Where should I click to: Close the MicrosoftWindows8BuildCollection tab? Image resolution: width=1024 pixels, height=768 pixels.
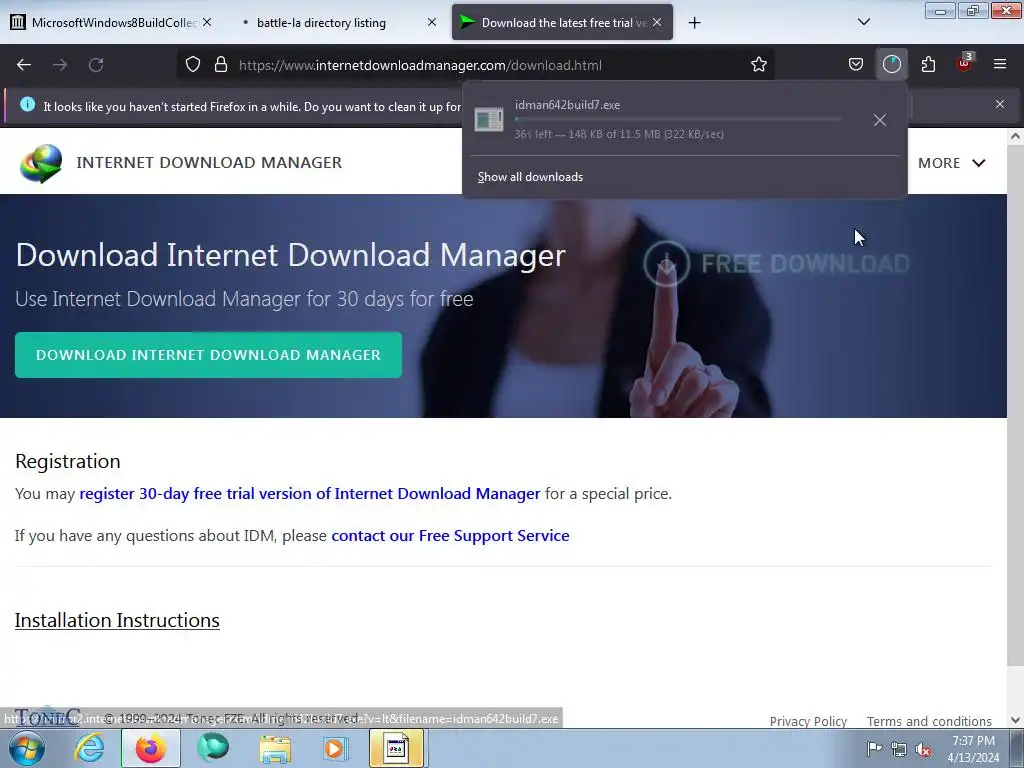pos(207,22)
